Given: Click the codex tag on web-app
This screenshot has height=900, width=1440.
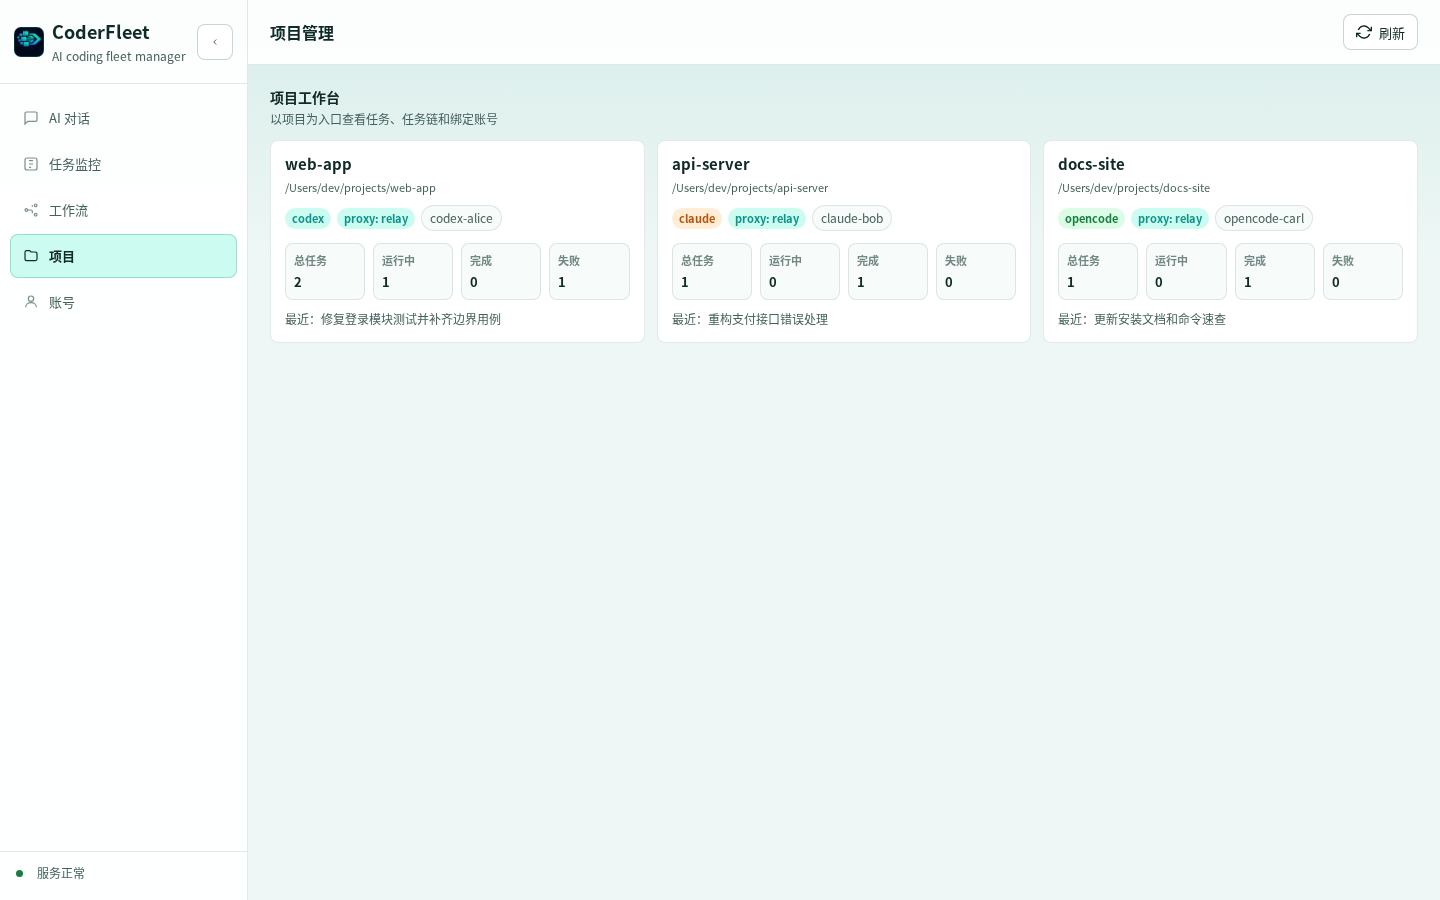Looking at the screenshot, I should tap(308, 218).
